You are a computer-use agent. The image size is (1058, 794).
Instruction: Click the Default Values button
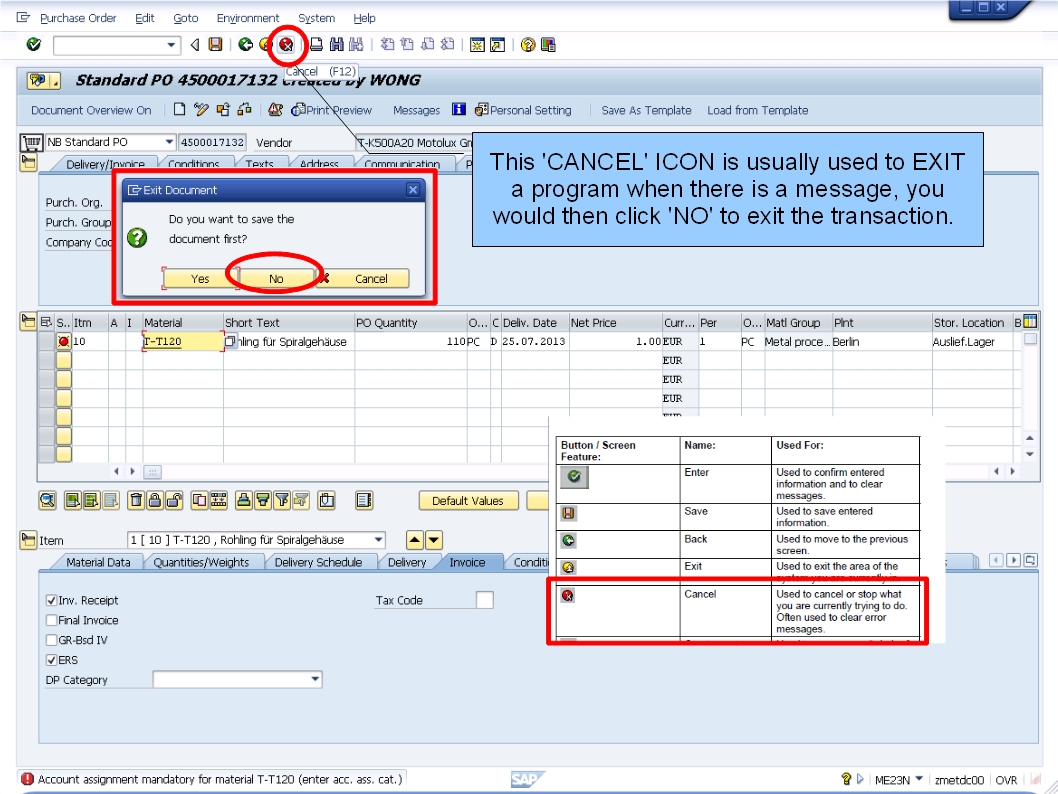click(468, 501)
